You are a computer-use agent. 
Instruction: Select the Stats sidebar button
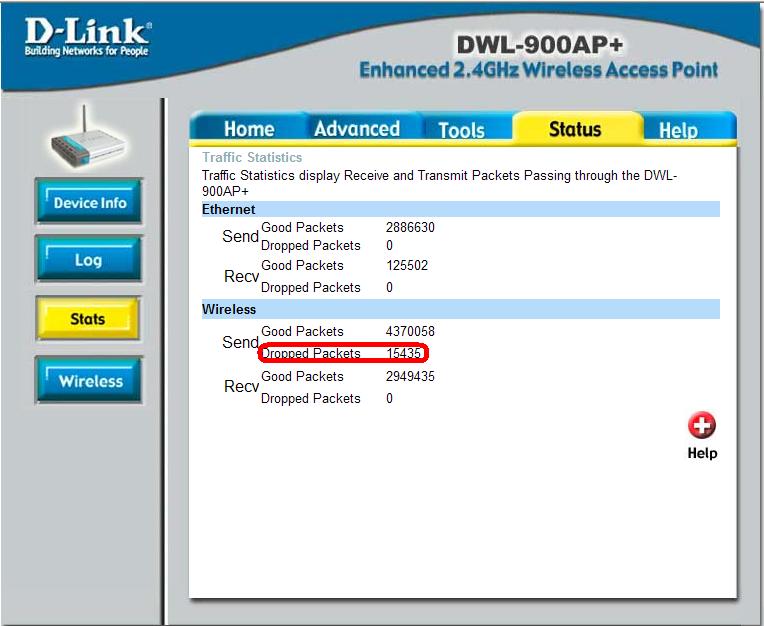[x=88, y=319]
